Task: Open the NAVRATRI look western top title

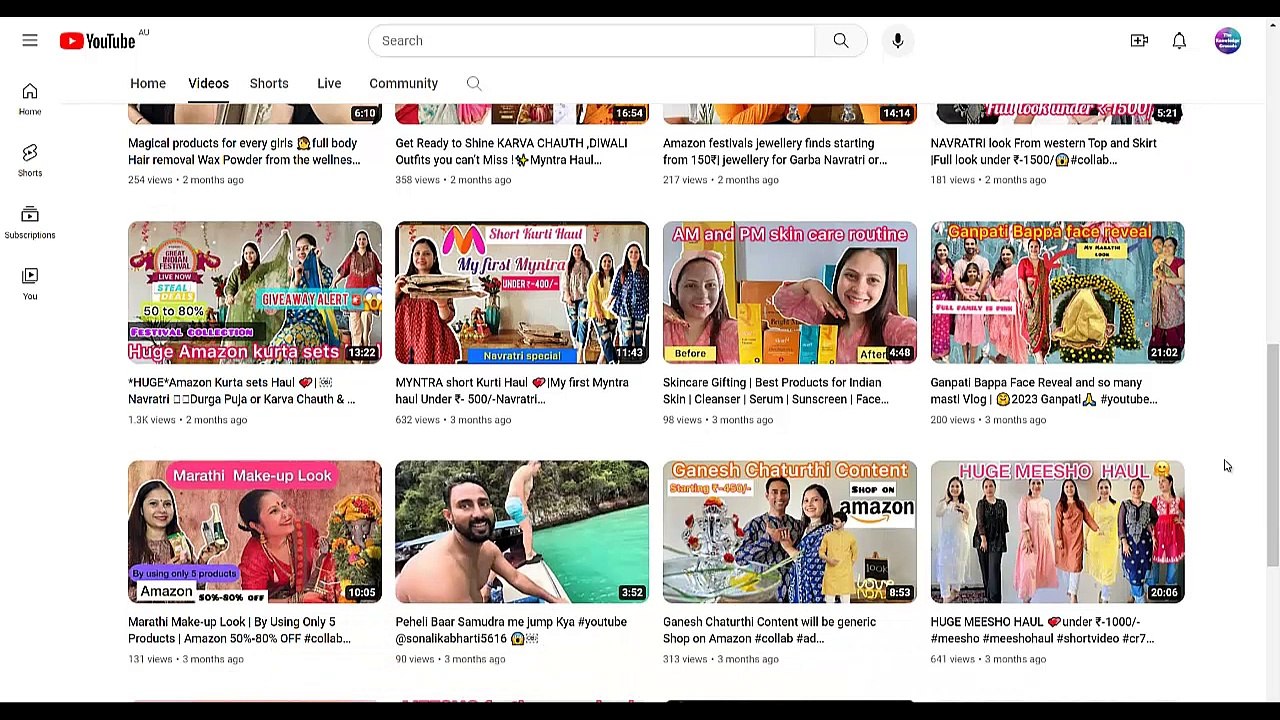Action: coord(1043,152)
